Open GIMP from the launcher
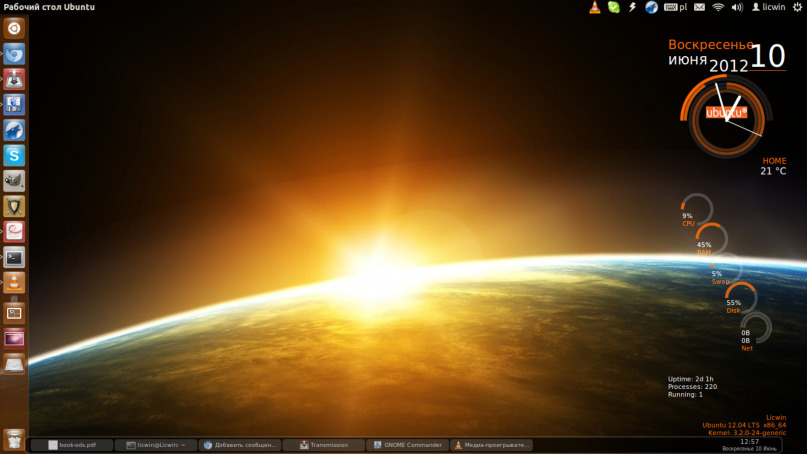 (x=14, y=181)
